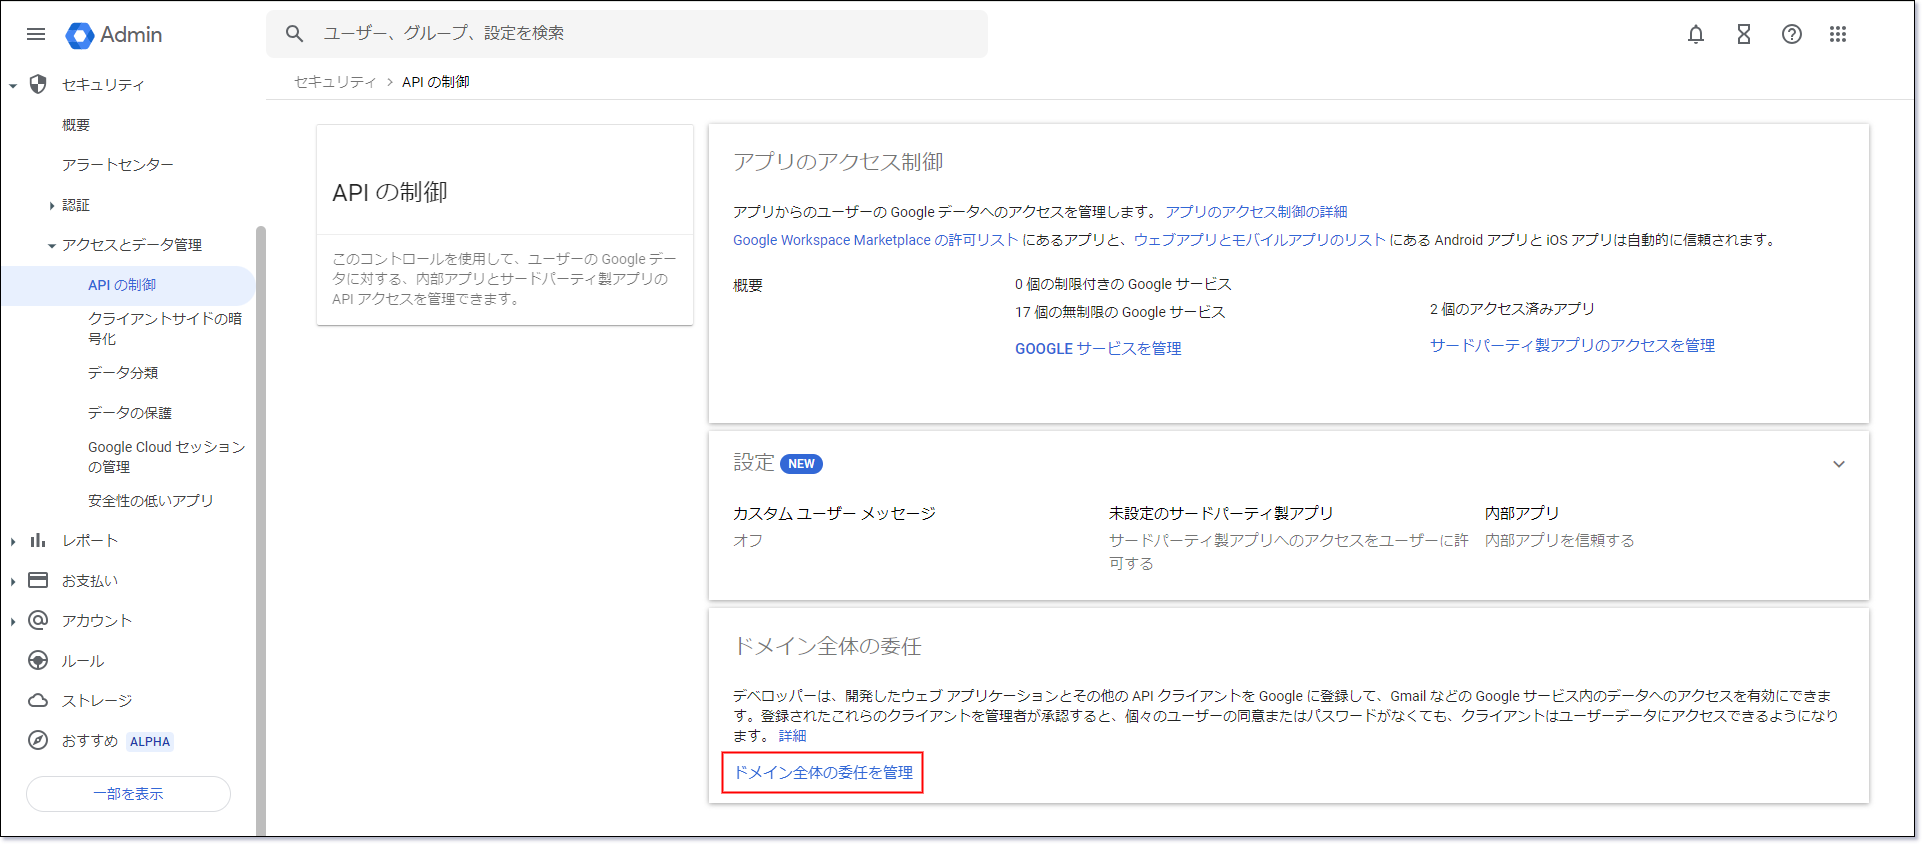Screen dimensions: 1925x848
Task: Click the ALPHA badge beside おすすめ
Action: point(150,742)
